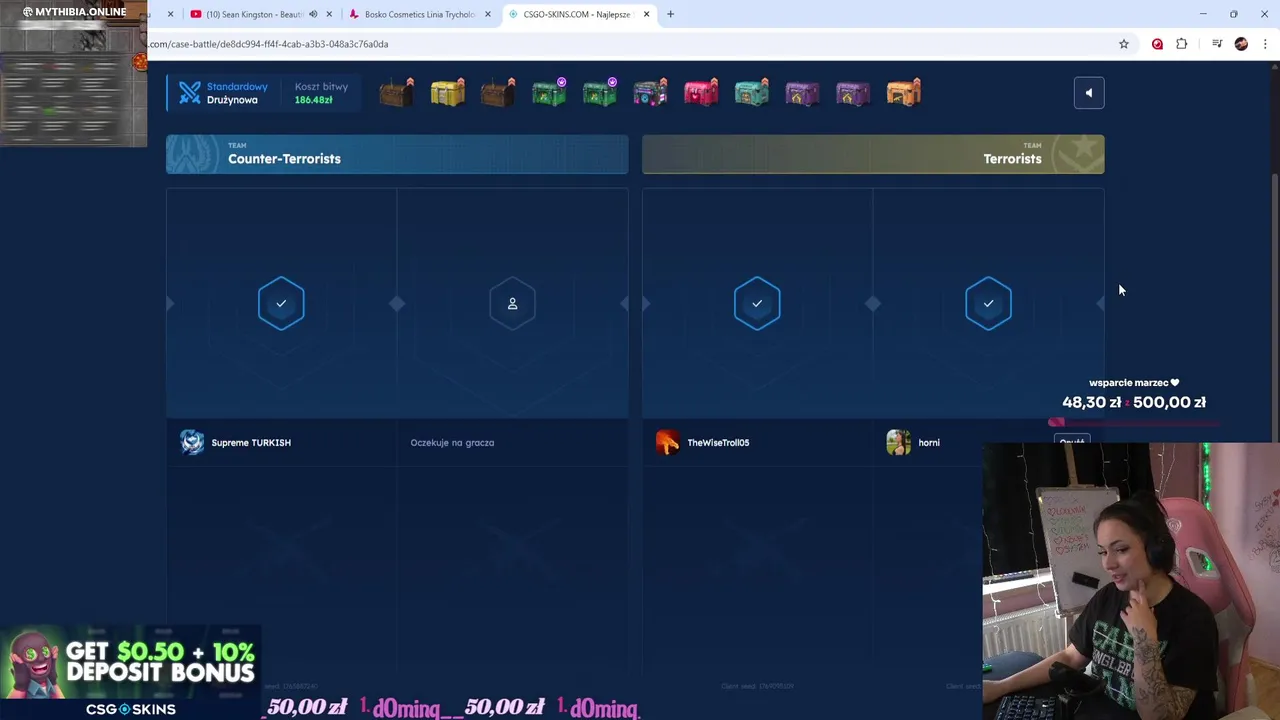The height and width of the screenshot is (720, 1280).
Task: Open the media control toolbar icon
Action: pyautogui.click(x=1217, y=44)
